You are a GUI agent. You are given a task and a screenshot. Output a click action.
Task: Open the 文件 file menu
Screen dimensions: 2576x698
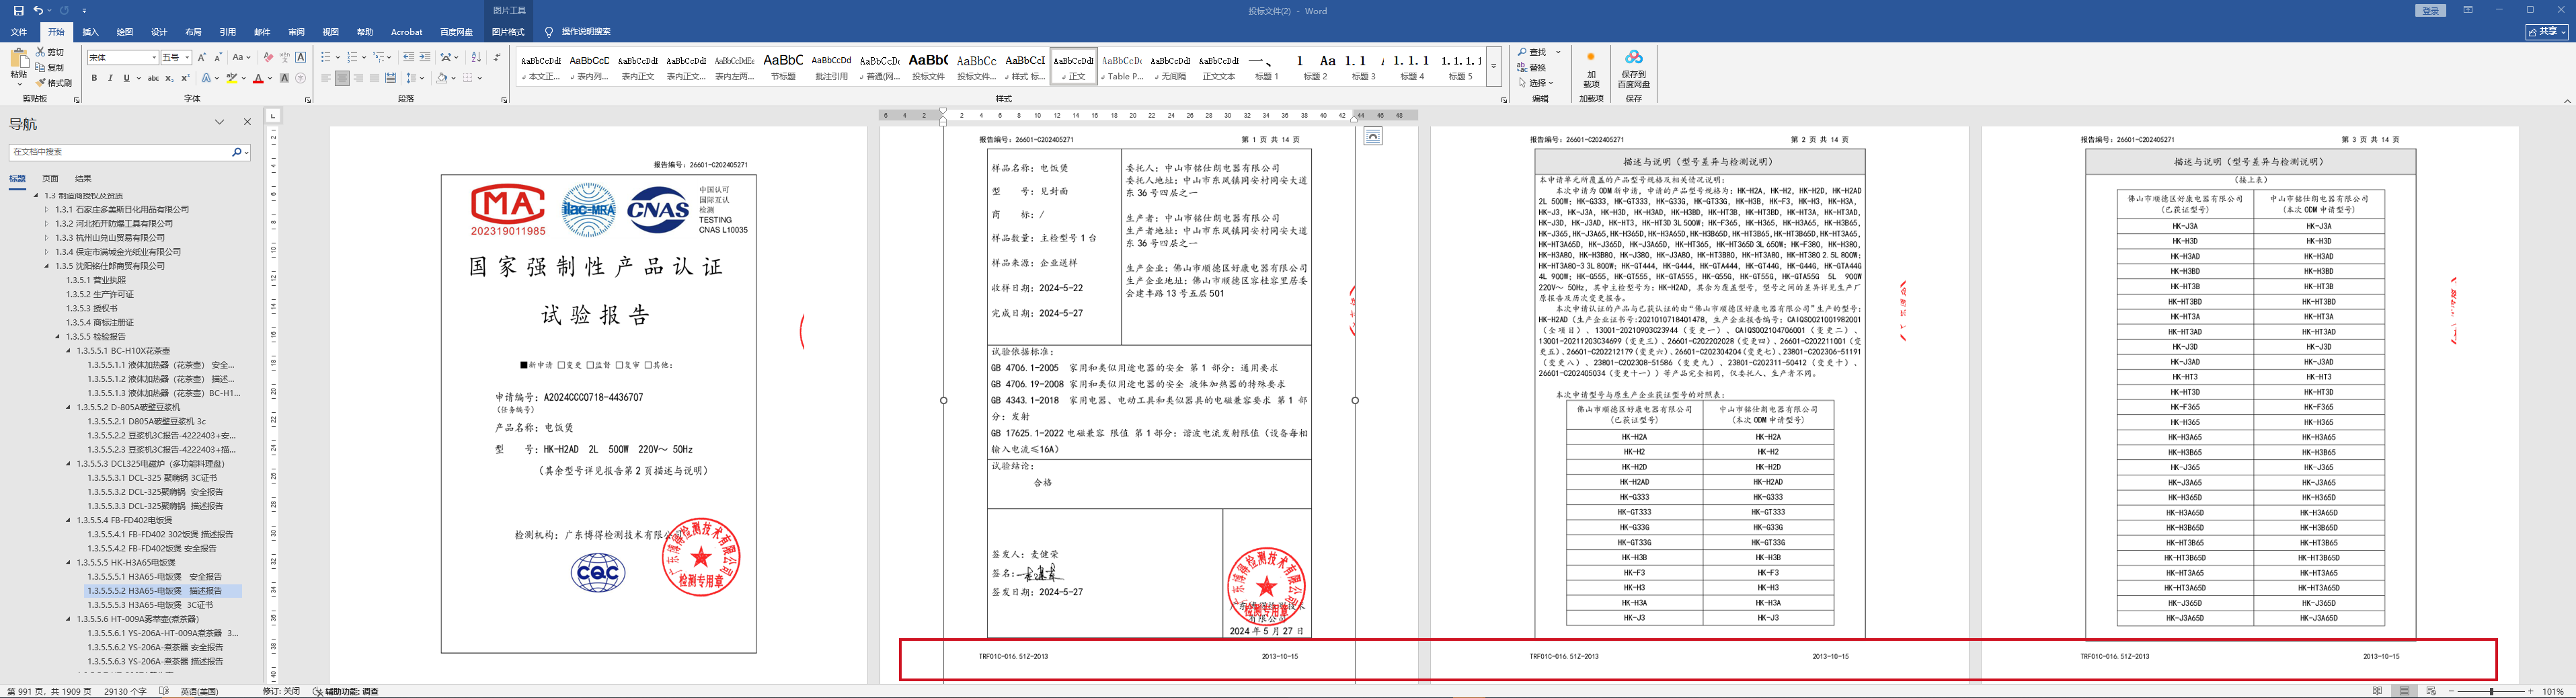(18, 32)
